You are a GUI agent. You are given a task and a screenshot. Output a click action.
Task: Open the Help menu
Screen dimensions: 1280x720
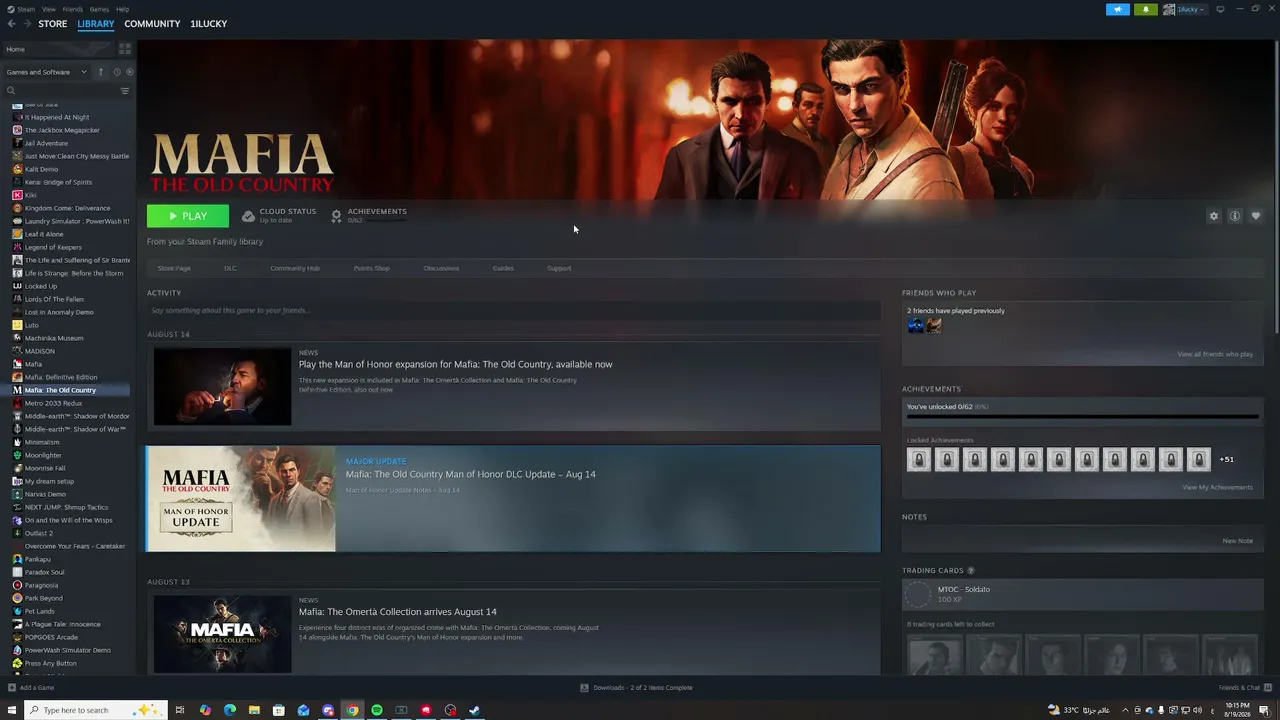pos(122,9)
